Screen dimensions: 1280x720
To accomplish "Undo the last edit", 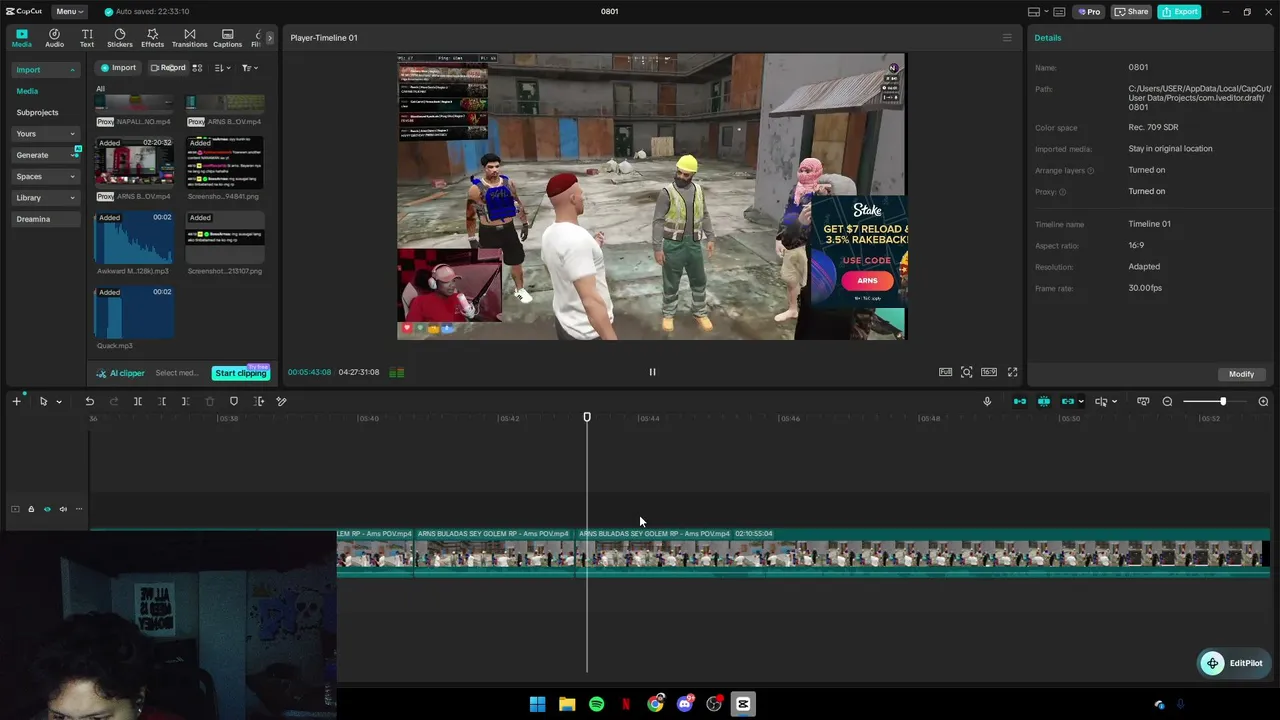I will (89, 401).
